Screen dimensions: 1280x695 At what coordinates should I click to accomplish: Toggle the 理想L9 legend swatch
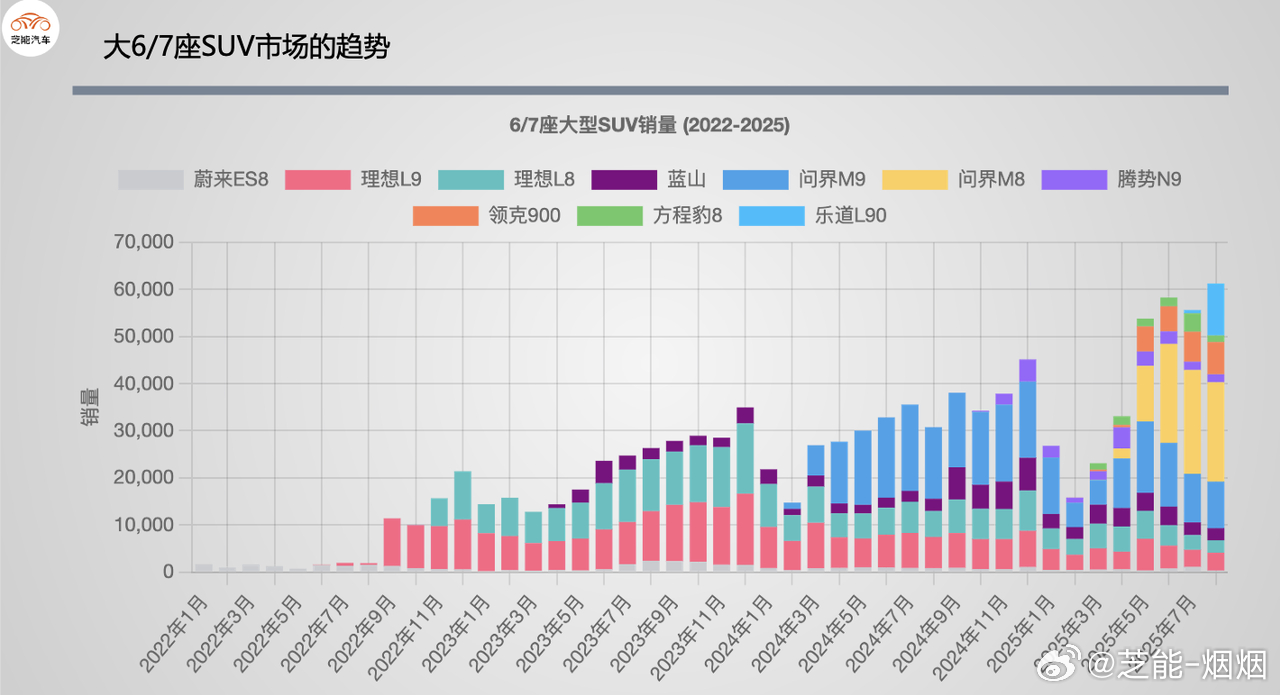(318, 180)
